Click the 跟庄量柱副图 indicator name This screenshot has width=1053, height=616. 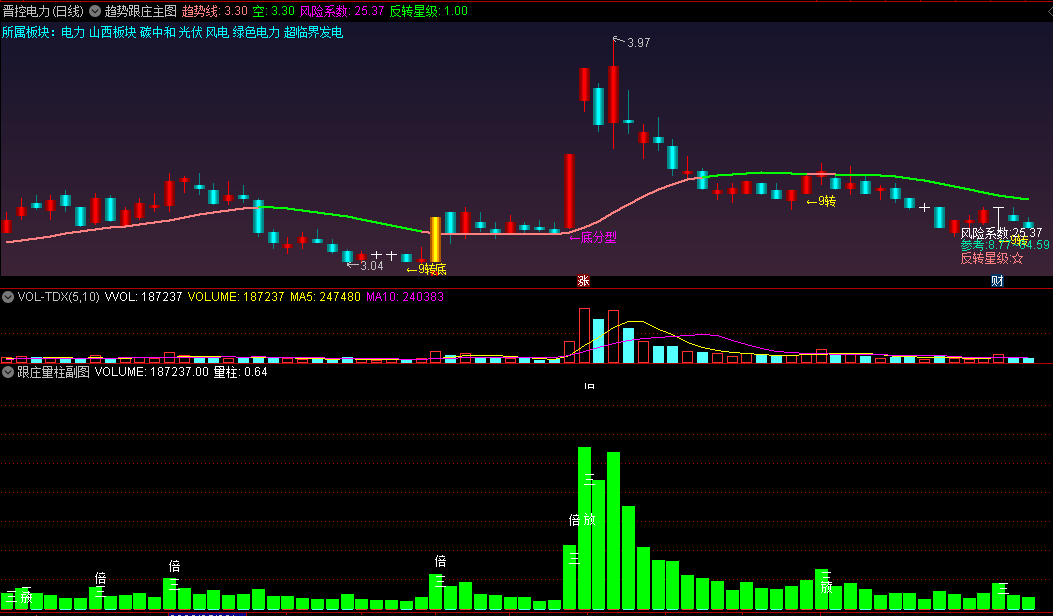pos(53,371)
